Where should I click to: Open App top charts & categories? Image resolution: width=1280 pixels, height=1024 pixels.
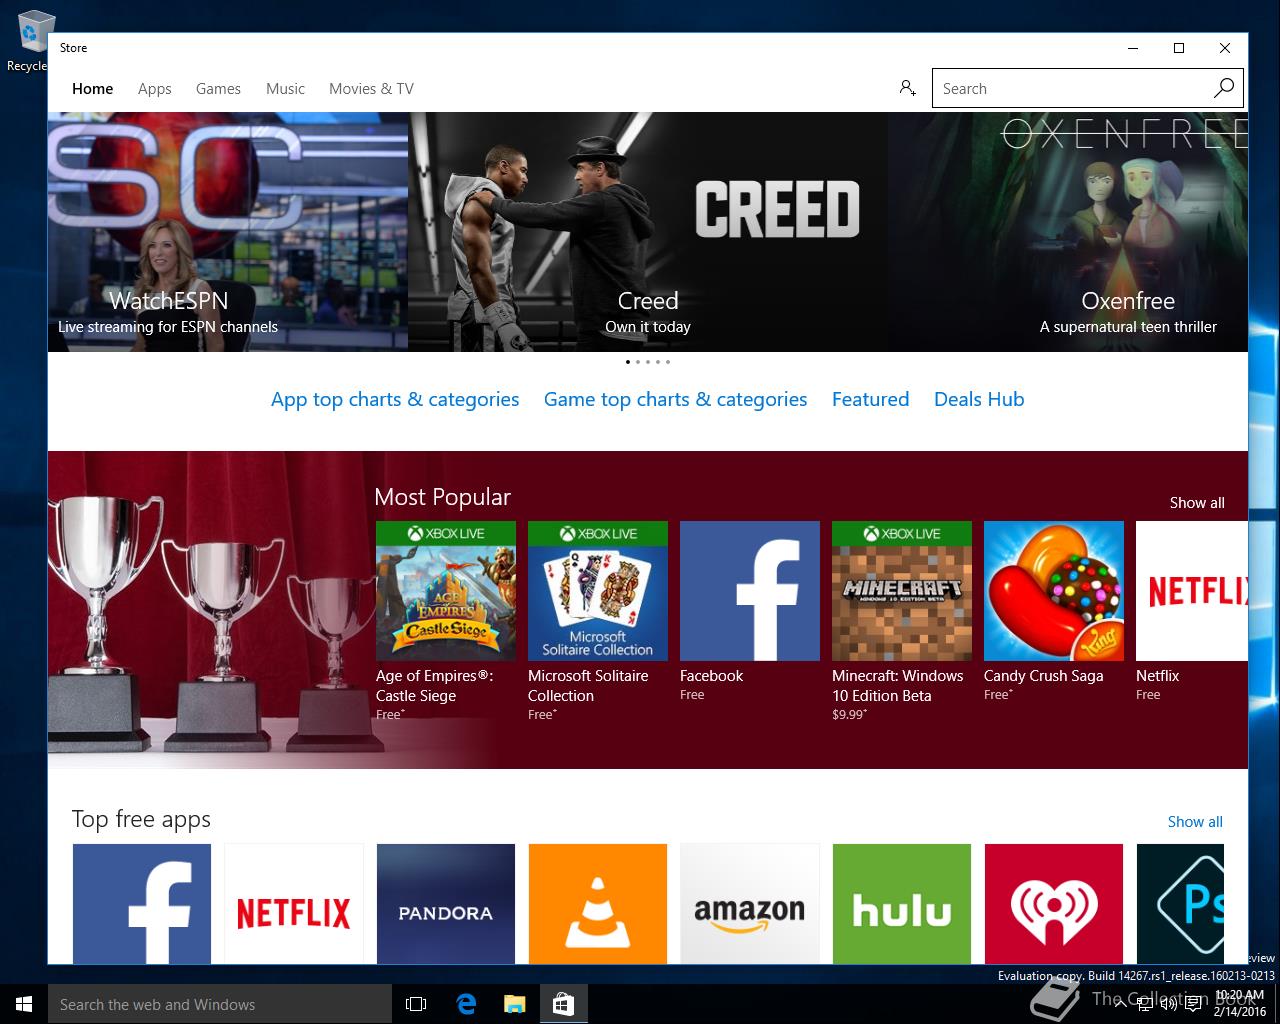tap(395, 399)
